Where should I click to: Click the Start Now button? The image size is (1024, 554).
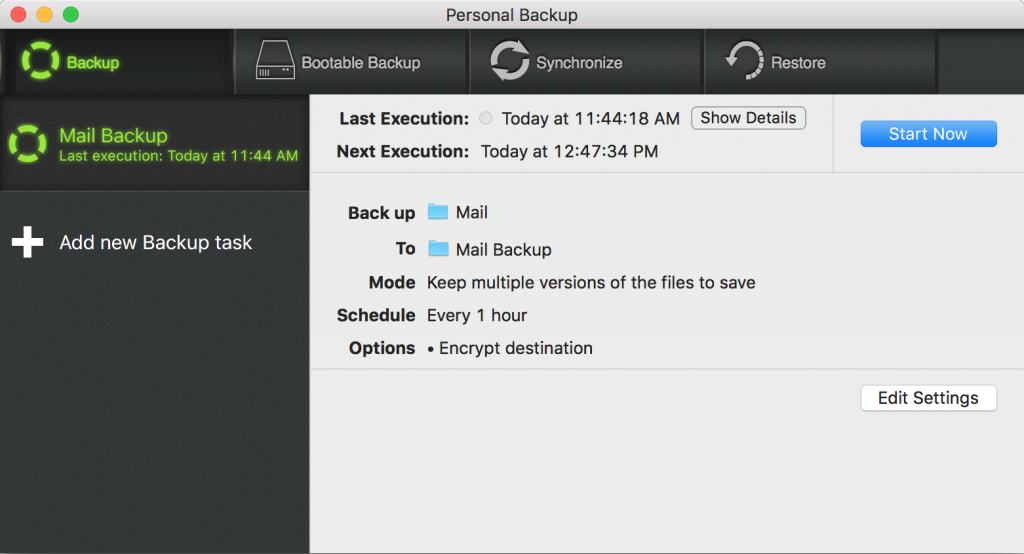[928, 134]
